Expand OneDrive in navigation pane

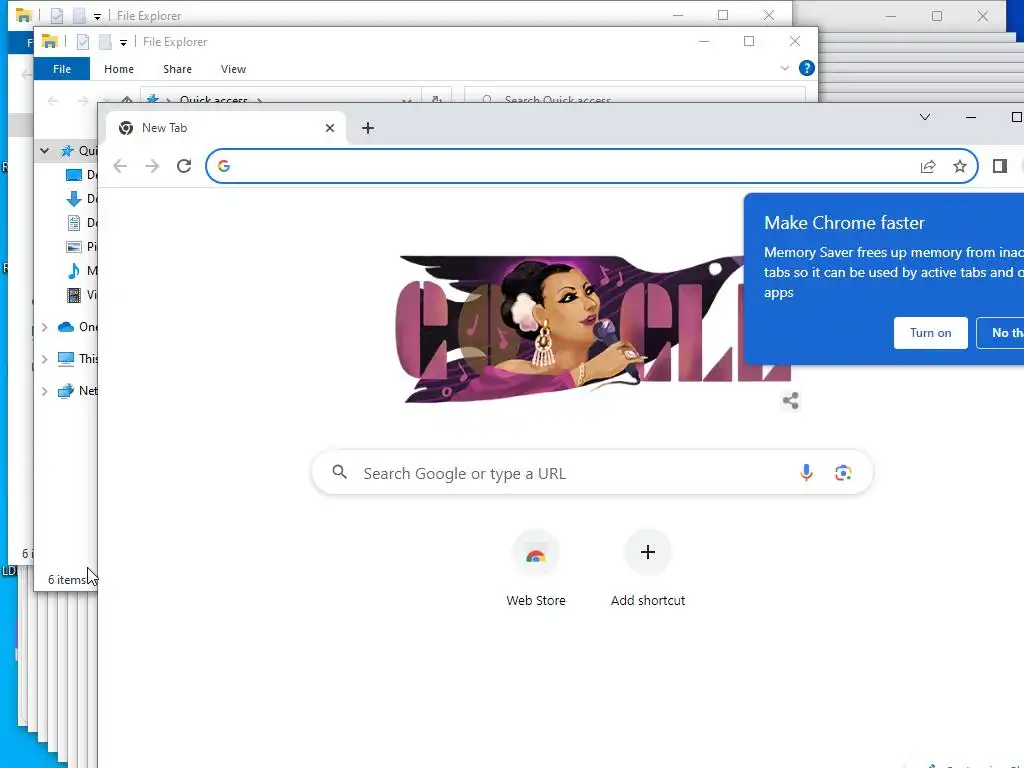coord(44,327)
